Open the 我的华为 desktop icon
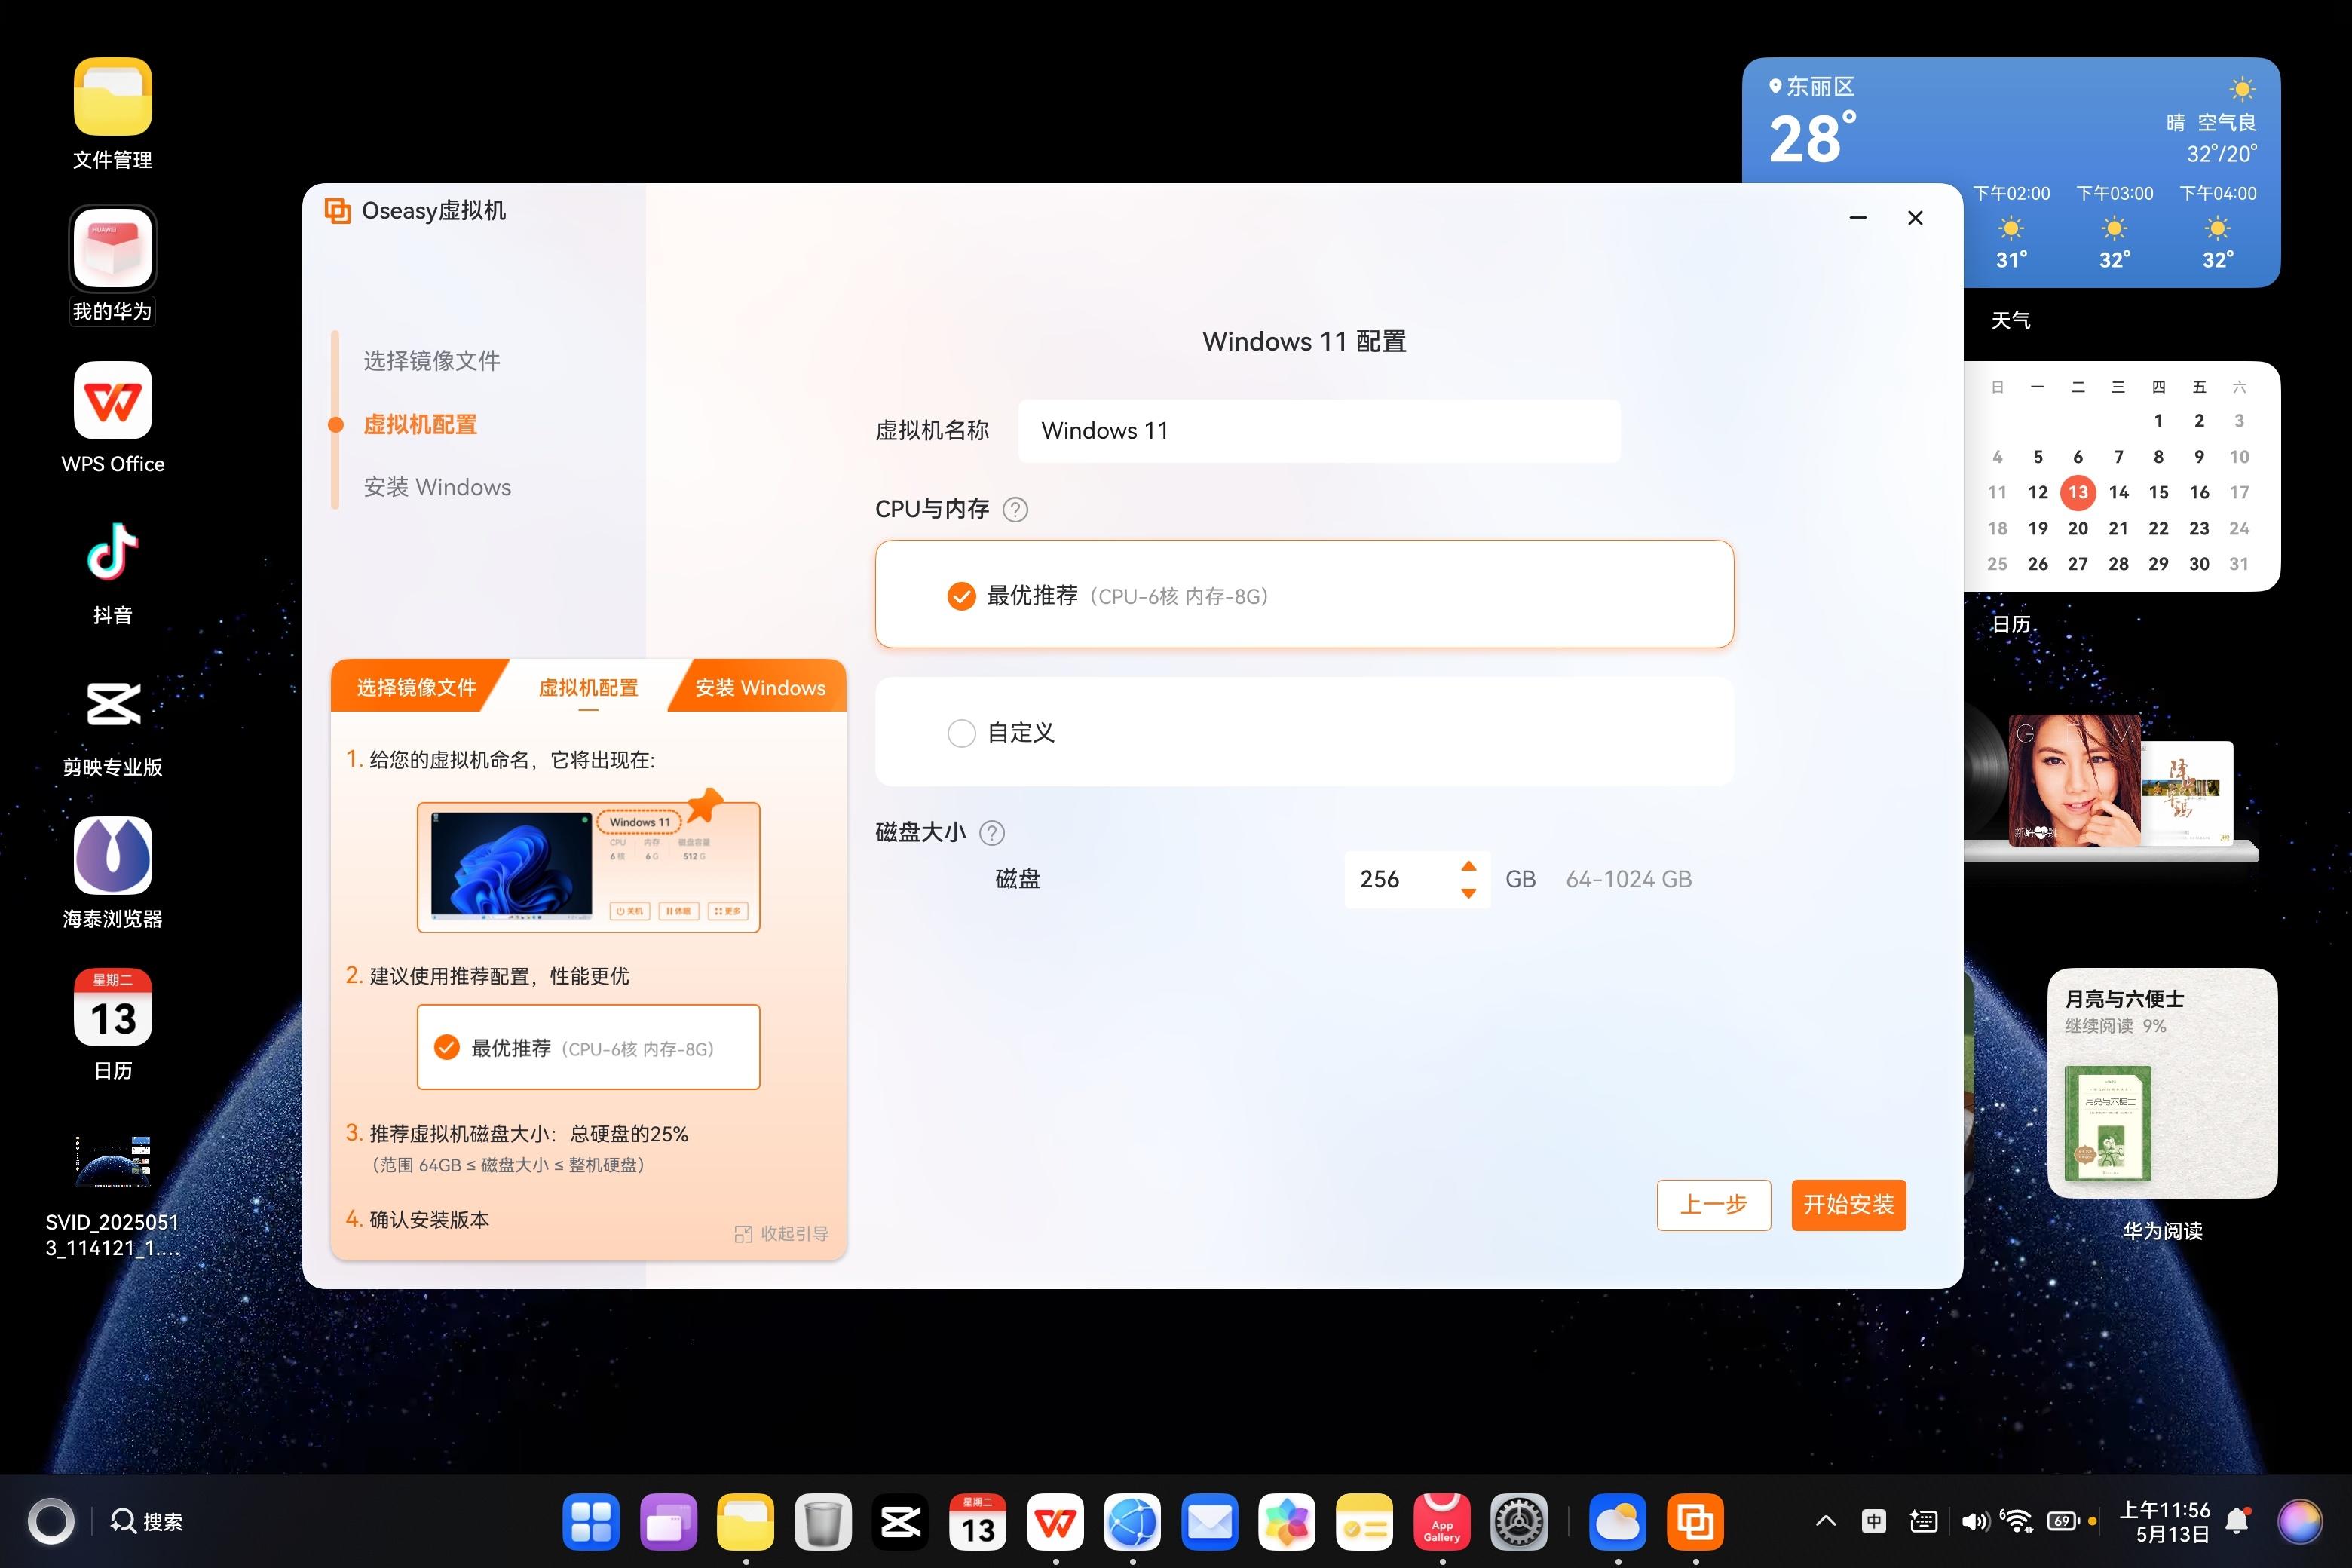The image size is (2352, 1568). coord(113,248)
